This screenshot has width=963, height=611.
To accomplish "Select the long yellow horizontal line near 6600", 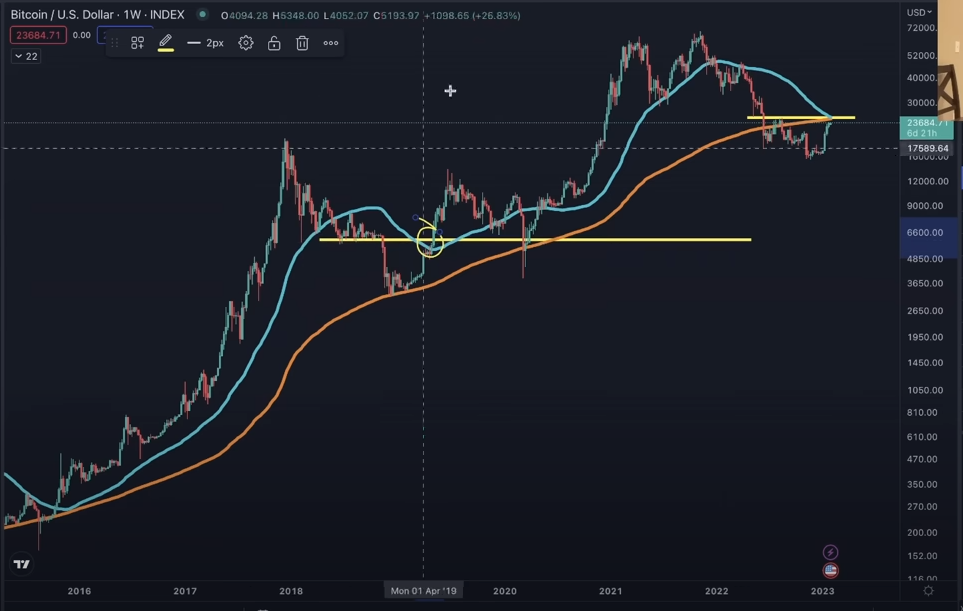I will tap(535, 239).
